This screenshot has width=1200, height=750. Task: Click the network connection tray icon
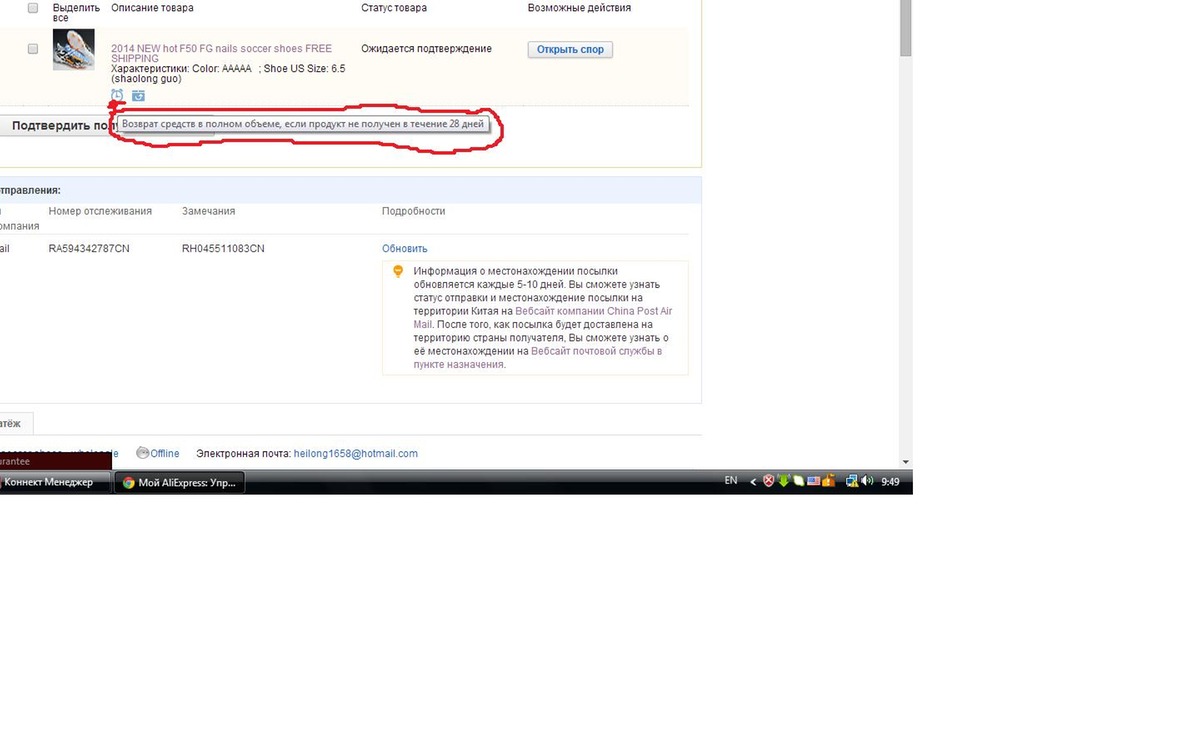(851, 481)
